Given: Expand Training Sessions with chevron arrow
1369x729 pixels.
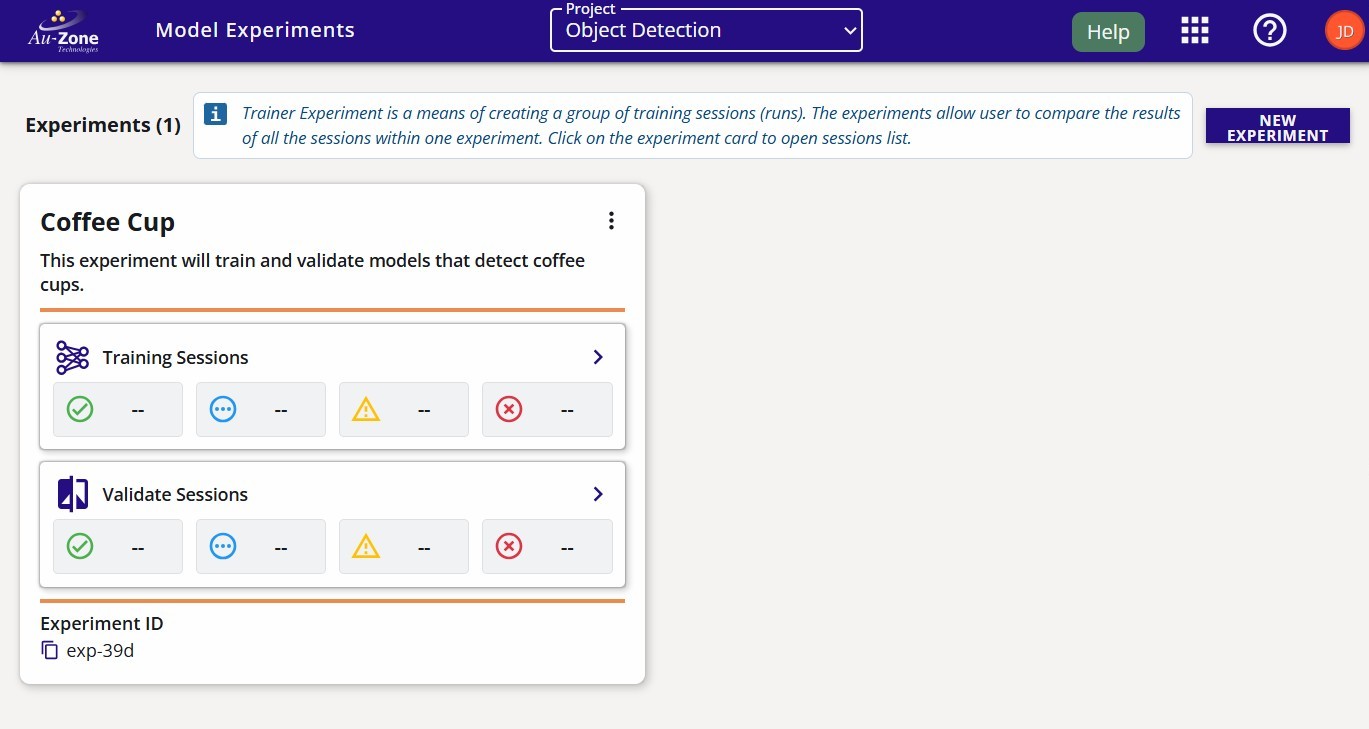Looking at the screenshot, I should 598,357.
